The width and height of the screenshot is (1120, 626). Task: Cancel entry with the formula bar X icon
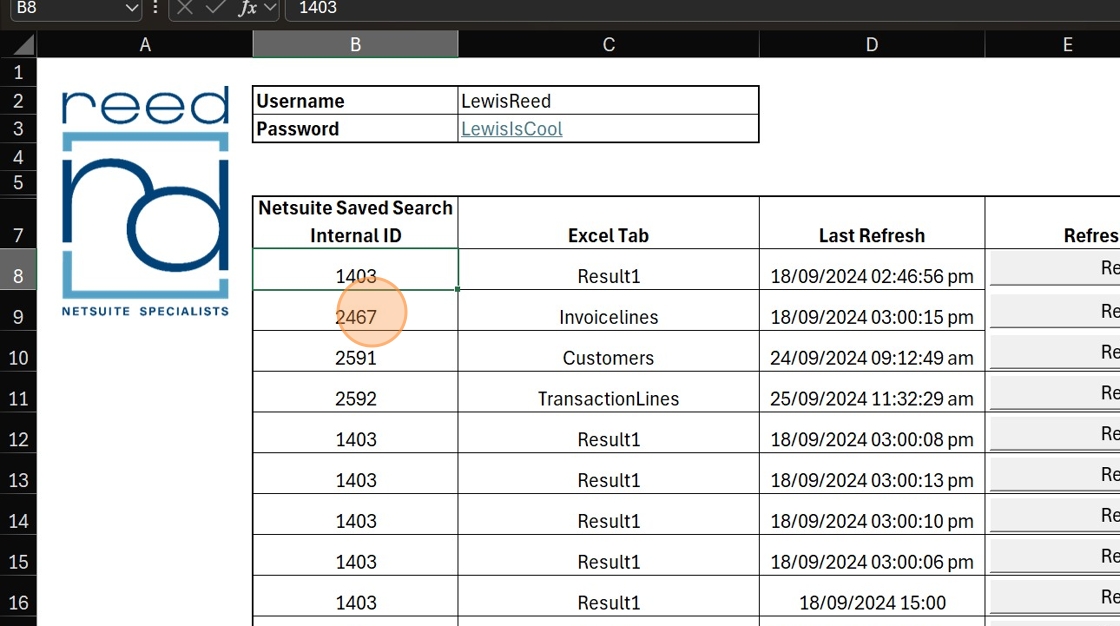pyautogui.click(x=185, y=8)
